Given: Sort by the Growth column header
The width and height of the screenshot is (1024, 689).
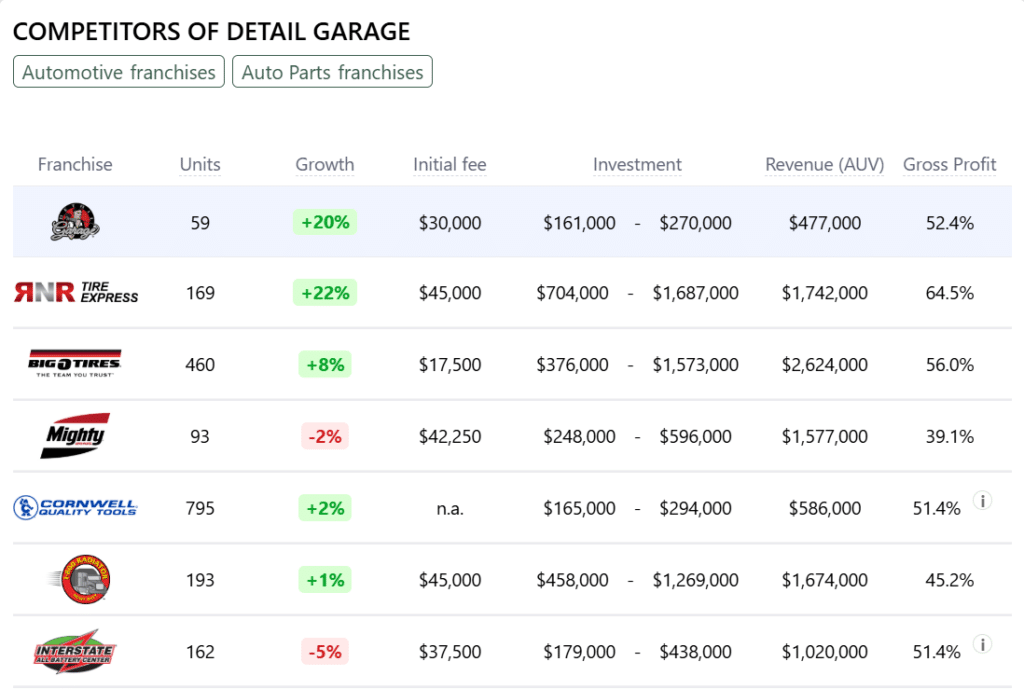Looking at the screenshot, I should [325, 165].
